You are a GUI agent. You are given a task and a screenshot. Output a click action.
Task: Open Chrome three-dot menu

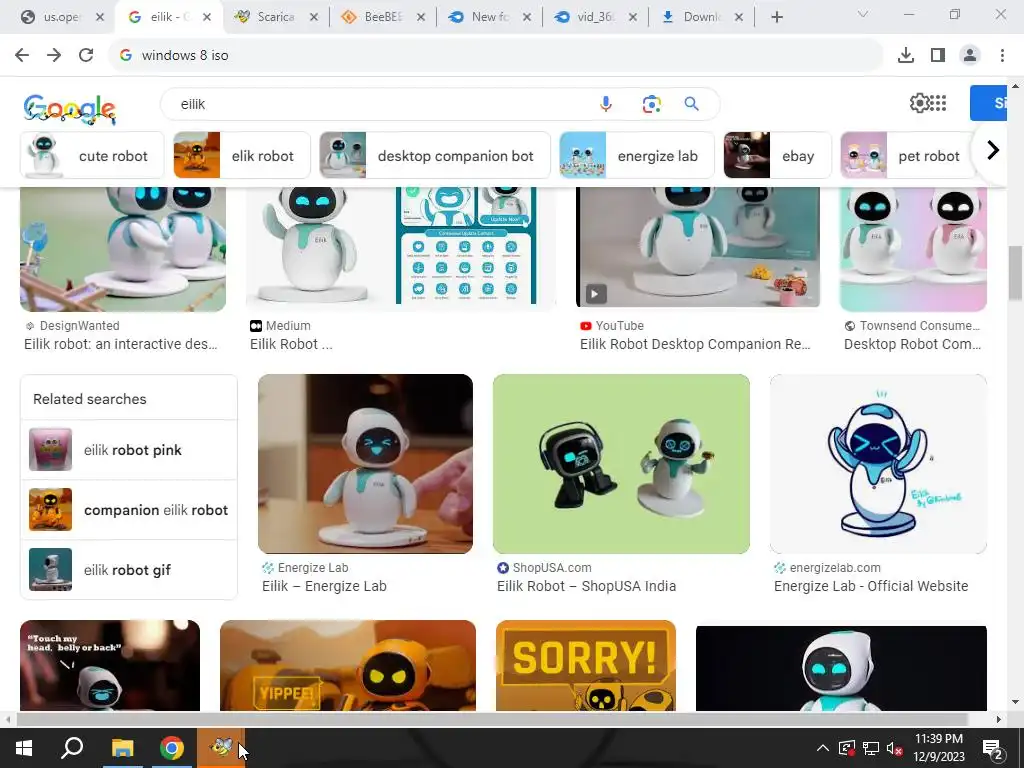[1002, 56]
